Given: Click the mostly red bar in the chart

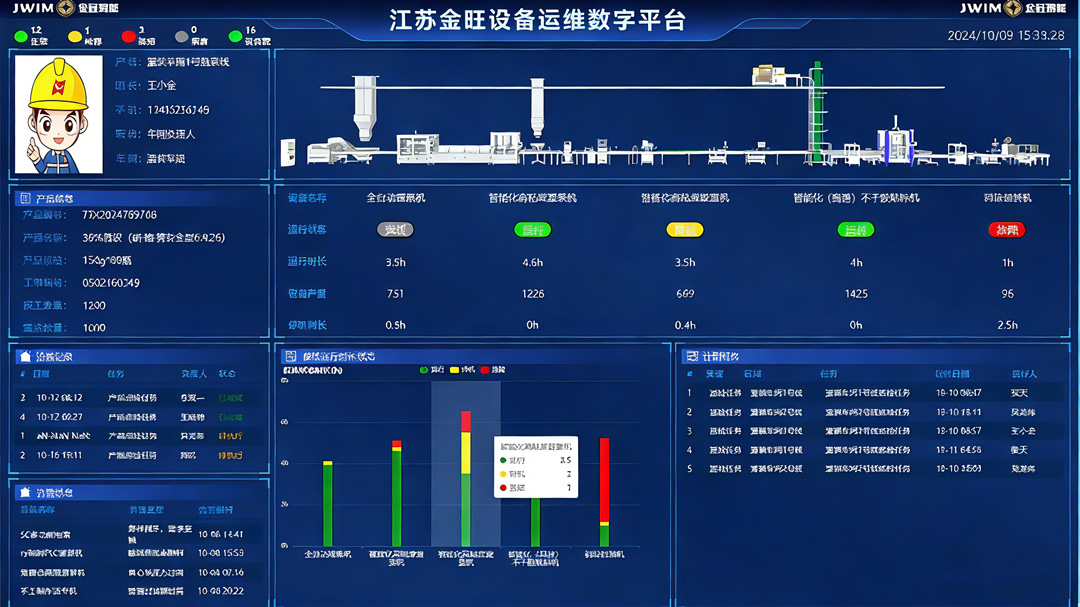Looking at the screenshot, I should [604, 480].
